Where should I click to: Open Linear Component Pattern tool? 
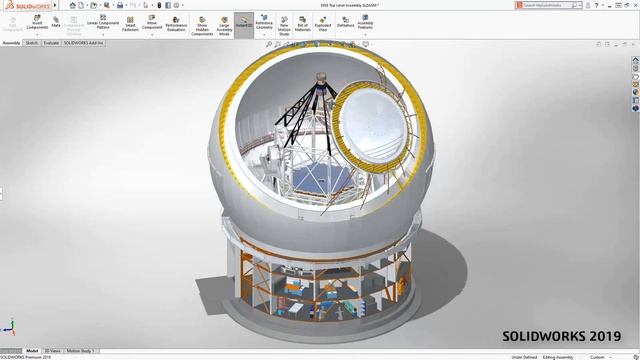click(x=103, y=22)
